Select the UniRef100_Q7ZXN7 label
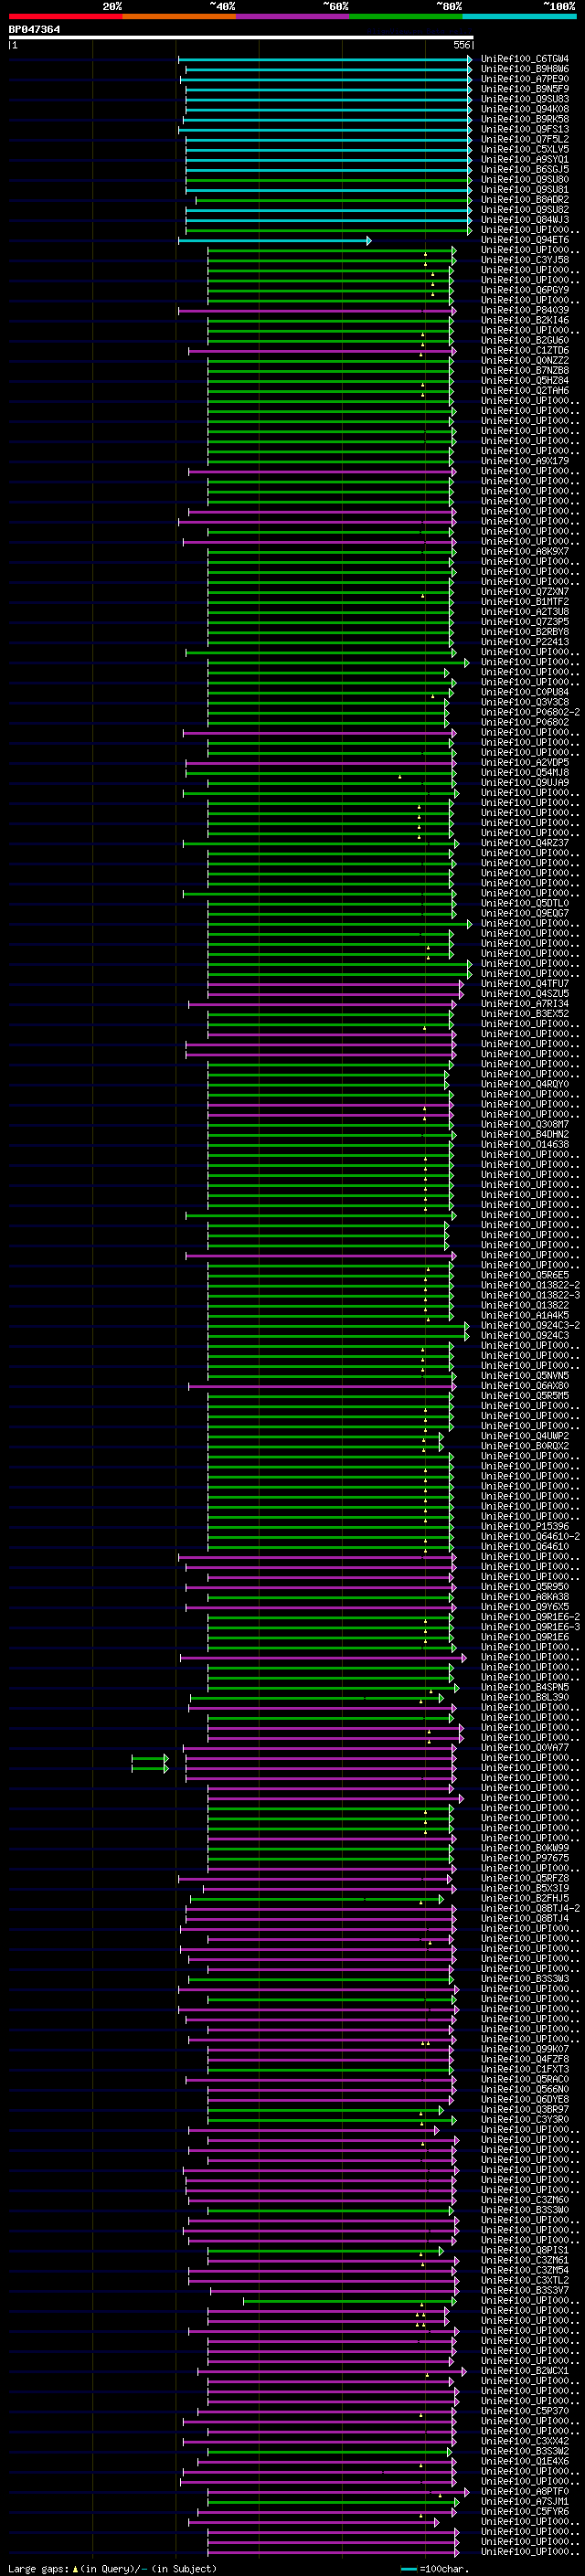The width and height of the screenshot is (585, 2576). 525,591
